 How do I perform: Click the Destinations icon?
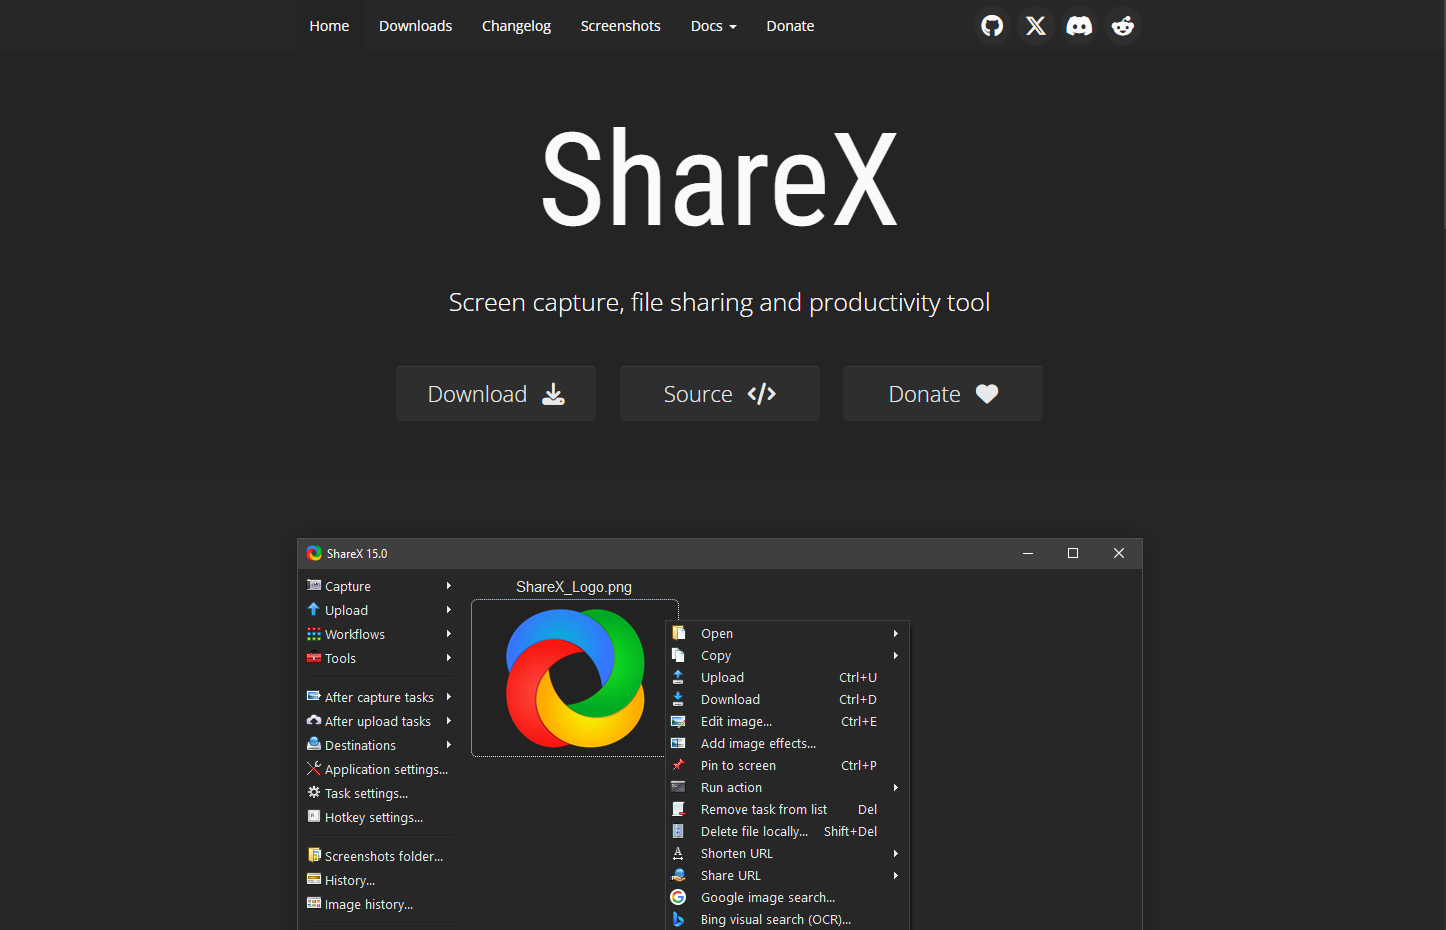pos(314,744)
